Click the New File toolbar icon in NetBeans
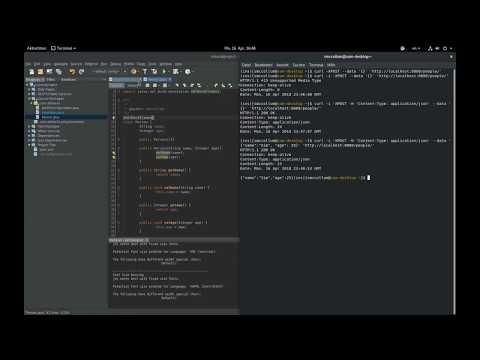The width and height of the screenshot is (480, 360). pyautogui.click(x=32, y=72)
